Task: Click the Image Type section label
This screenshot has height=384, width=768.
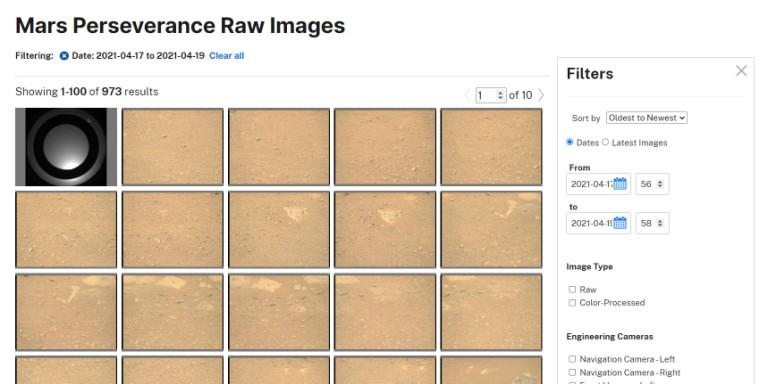Action: [589, 266]
